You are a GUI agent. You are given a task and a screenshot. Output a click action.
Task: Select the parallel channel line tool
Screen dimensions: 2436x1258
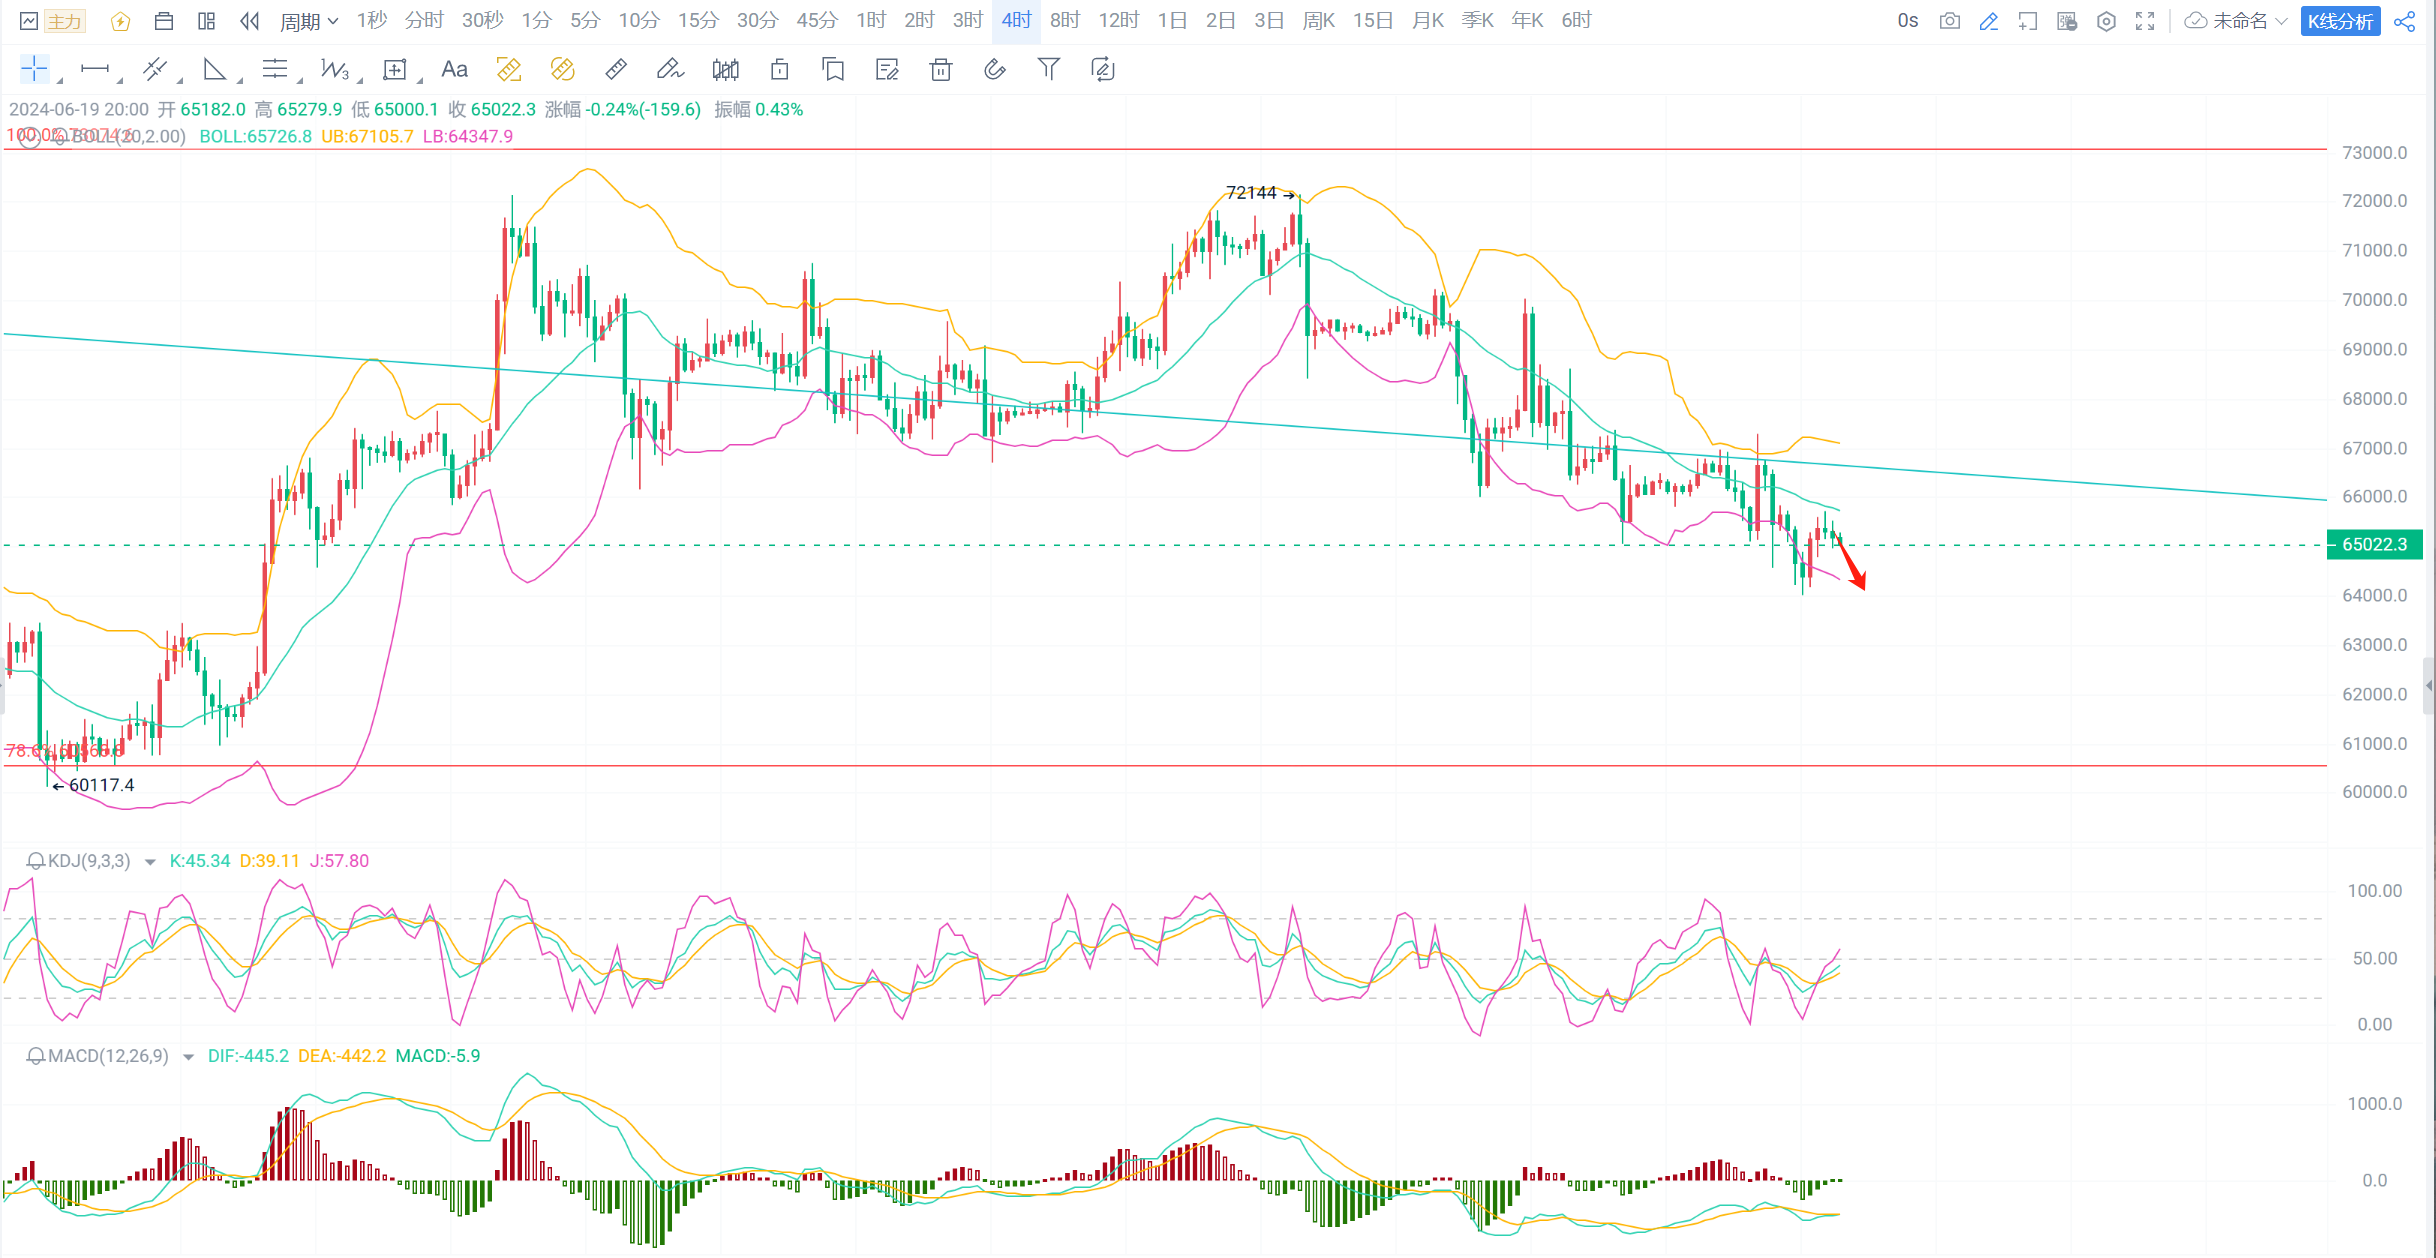click(155, 69)
